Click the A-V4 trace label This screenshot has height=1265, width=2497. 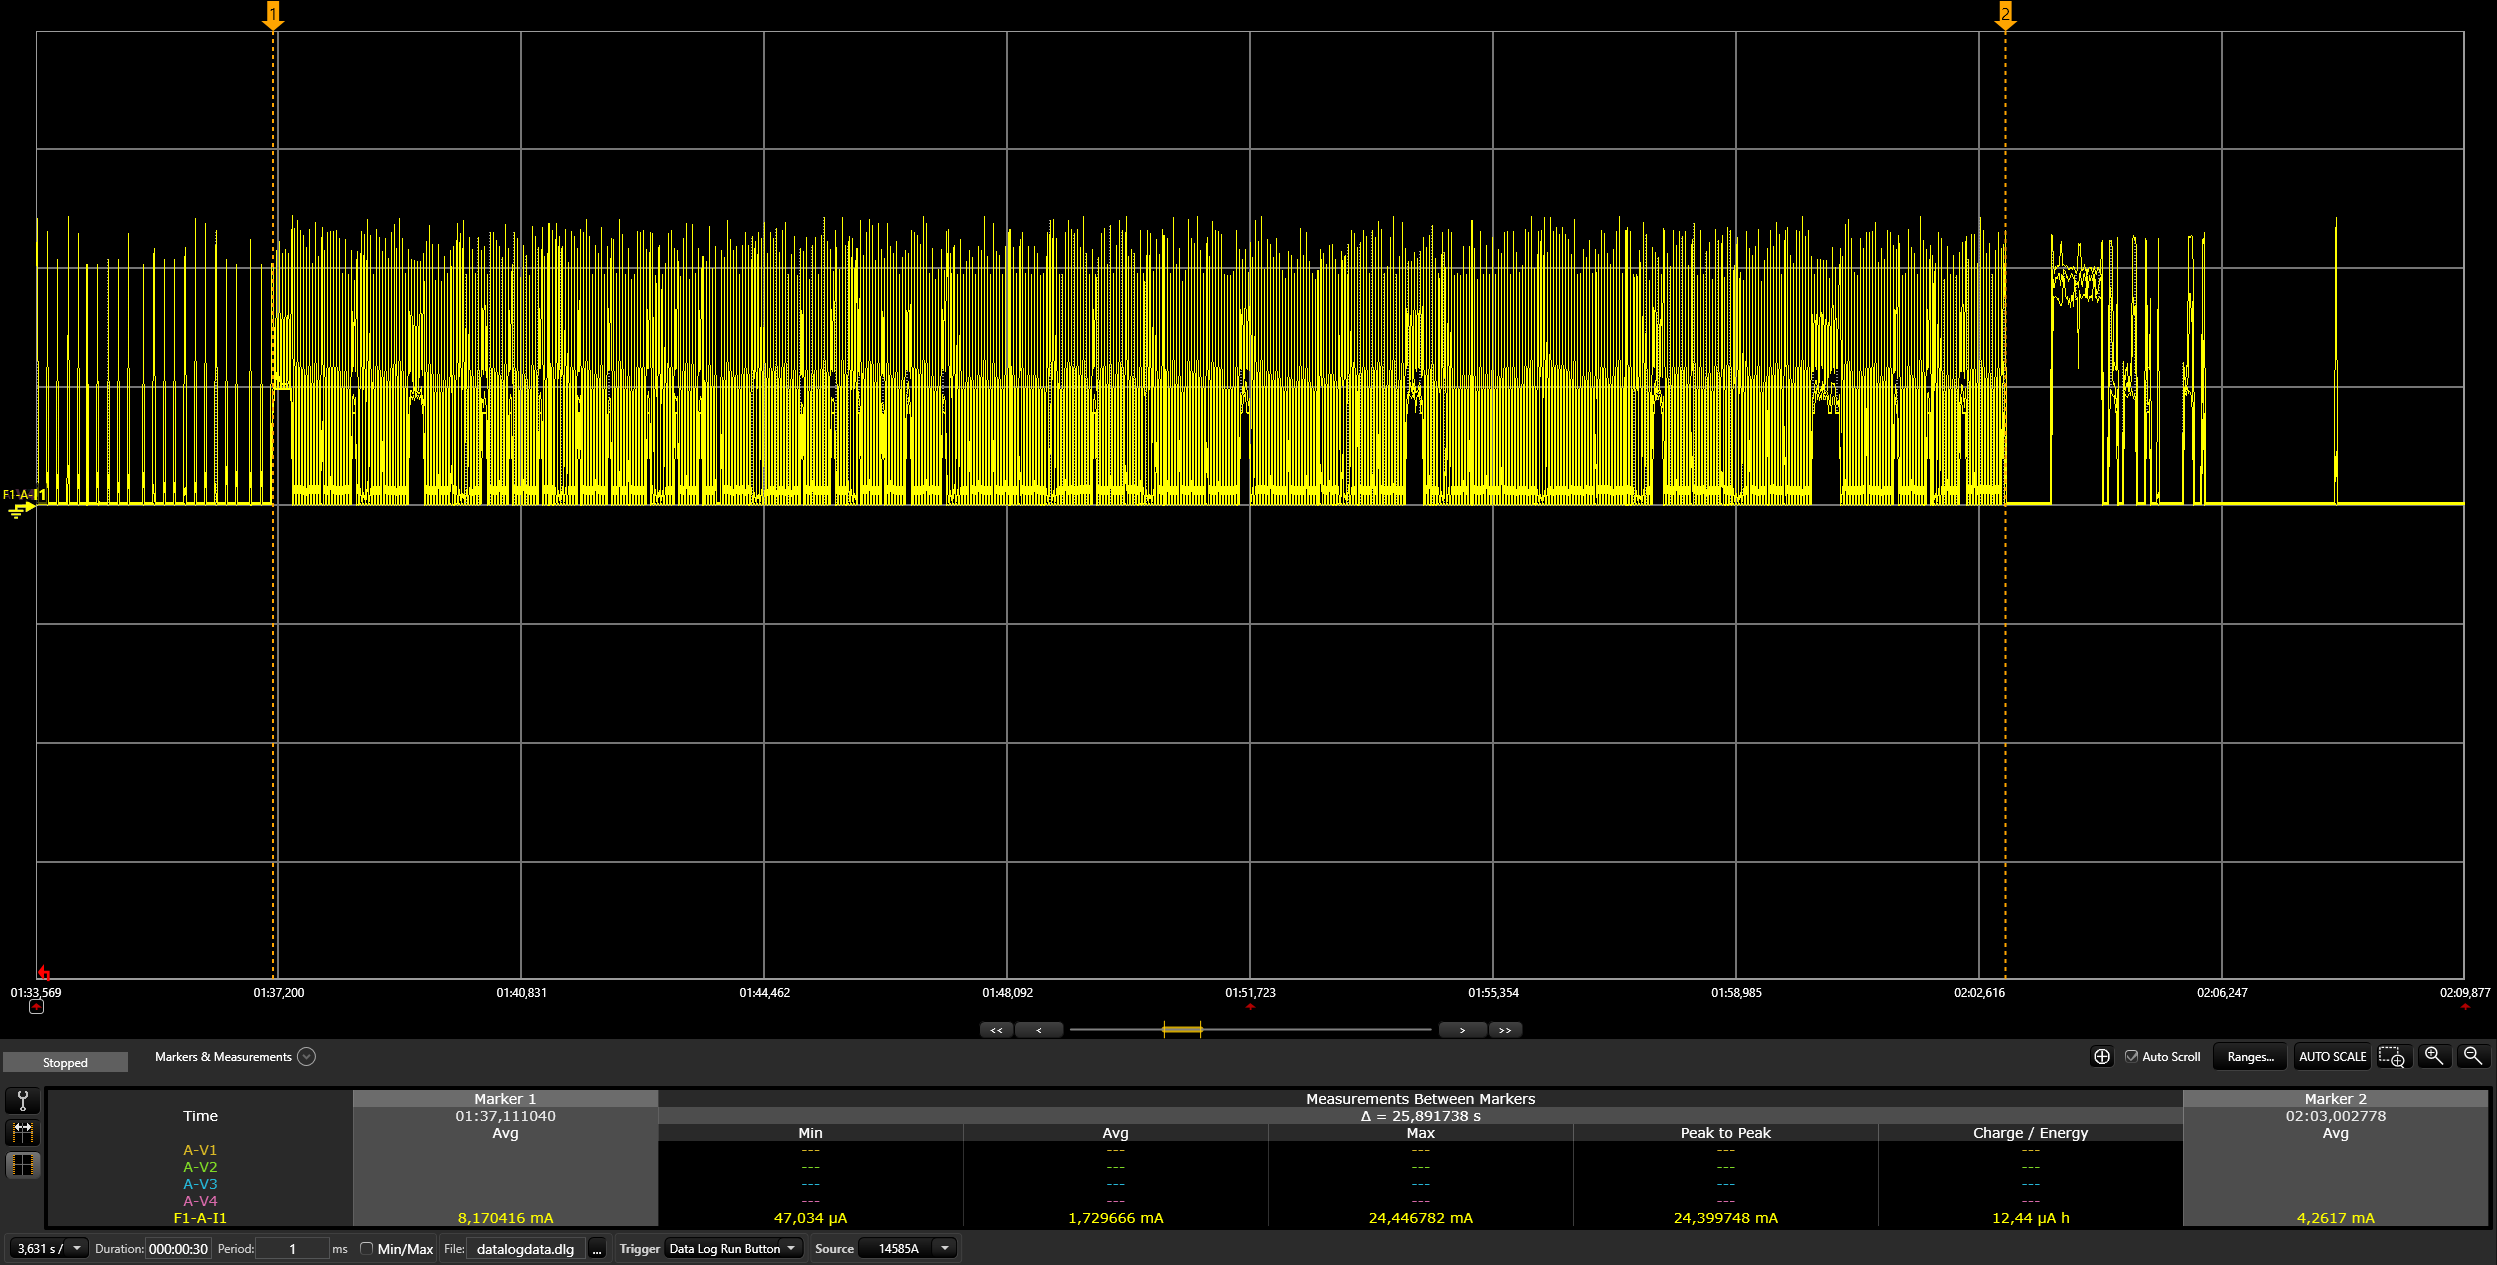(200, 1201)
